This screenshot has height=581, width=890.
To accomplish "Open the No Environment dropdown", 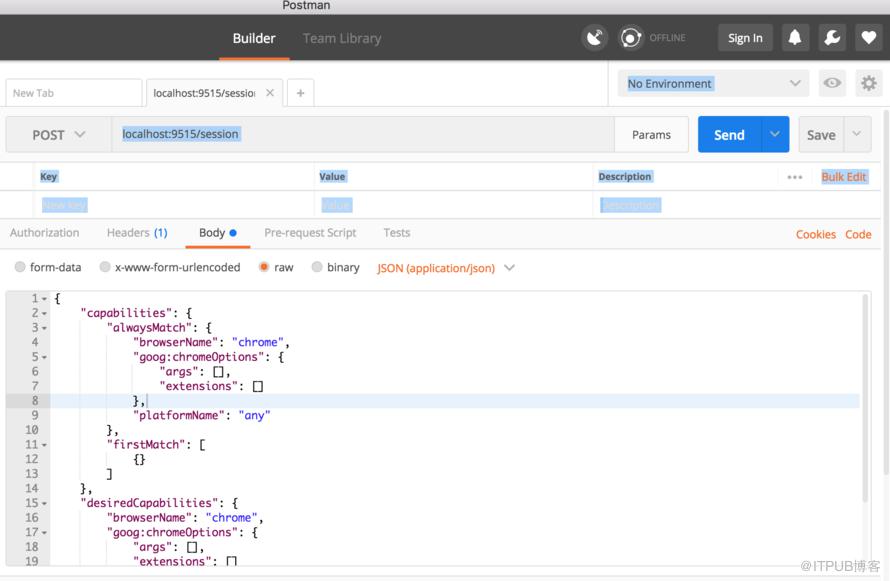I will tap(713, 83).
